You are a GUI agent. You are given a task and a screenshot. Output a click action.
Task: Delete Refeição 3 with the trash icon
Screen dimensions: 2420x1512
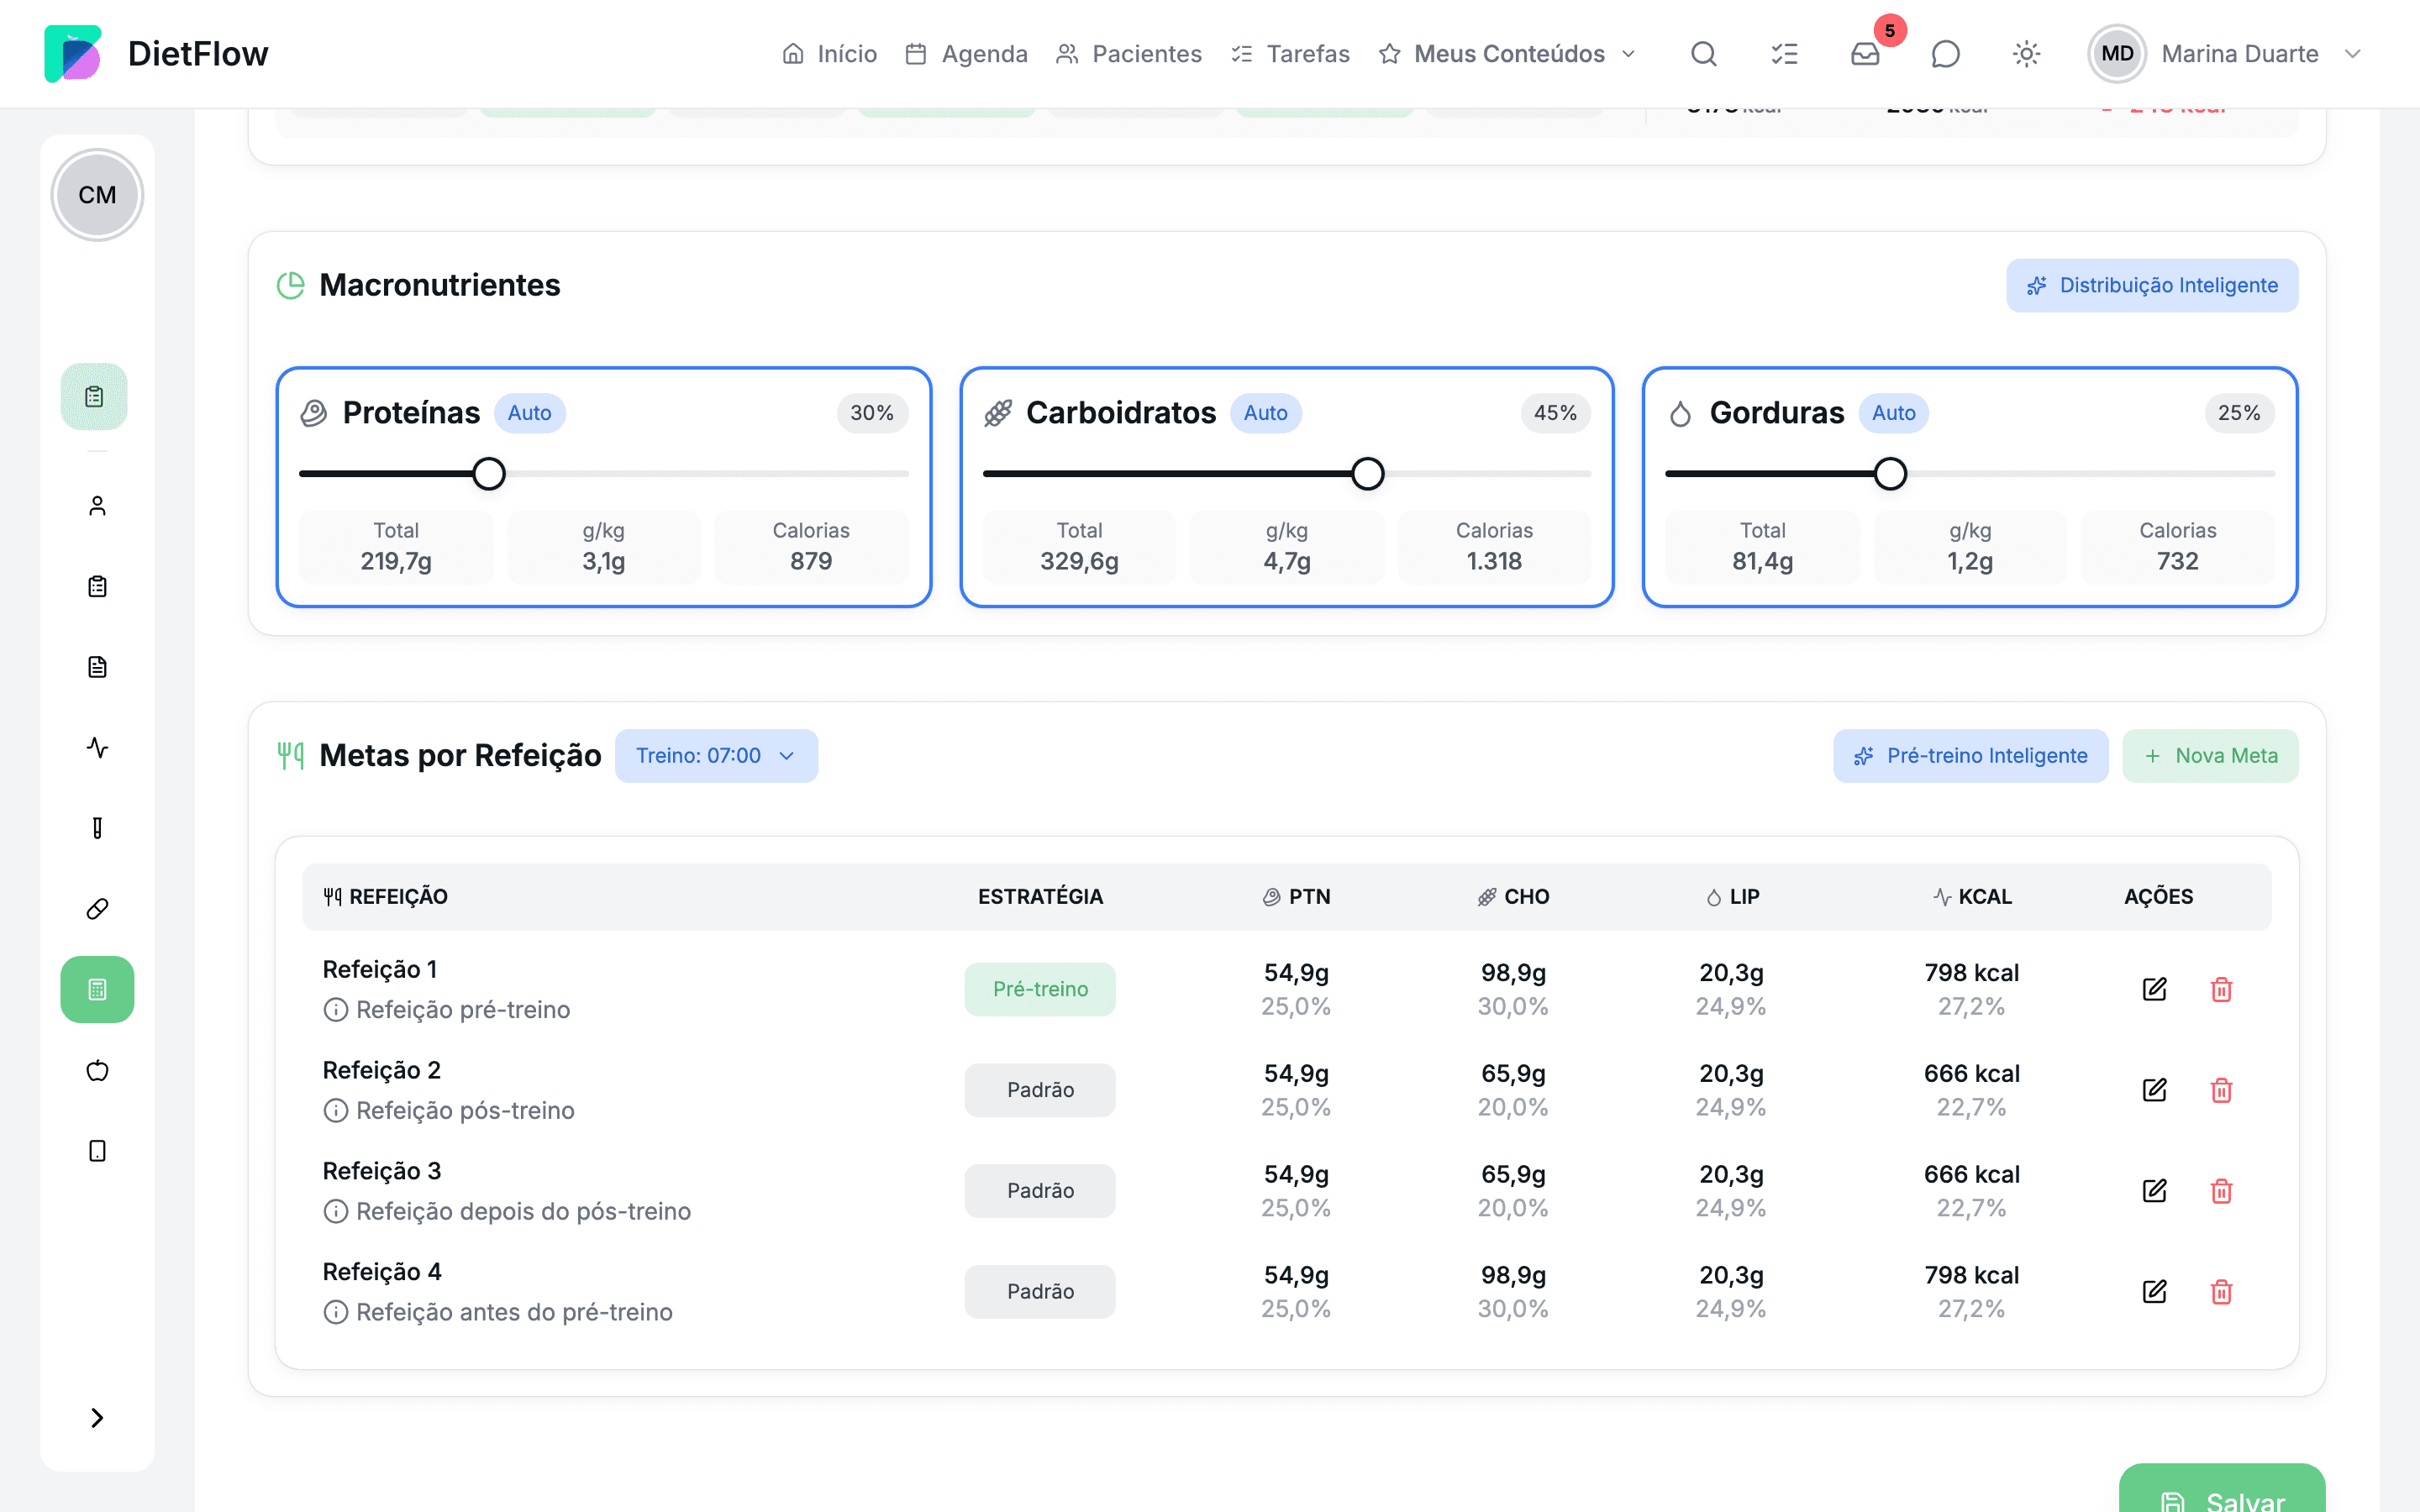point(2222,1191)
